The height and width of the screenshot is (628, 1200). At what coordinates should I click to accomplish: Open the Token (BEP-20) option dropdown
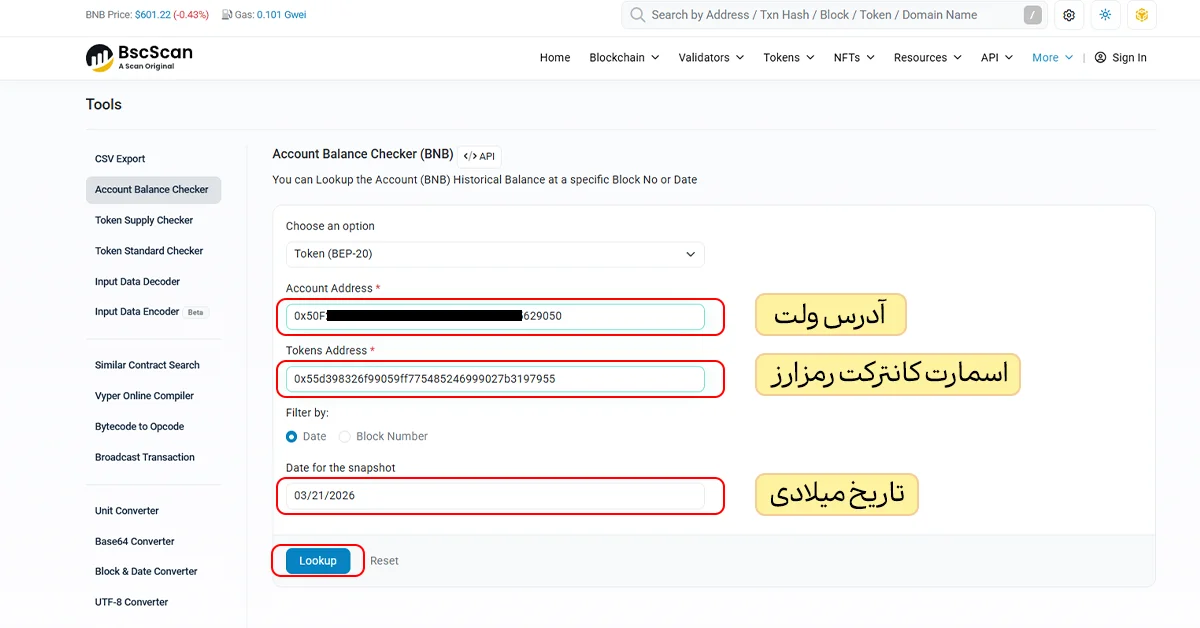[495, 254]
